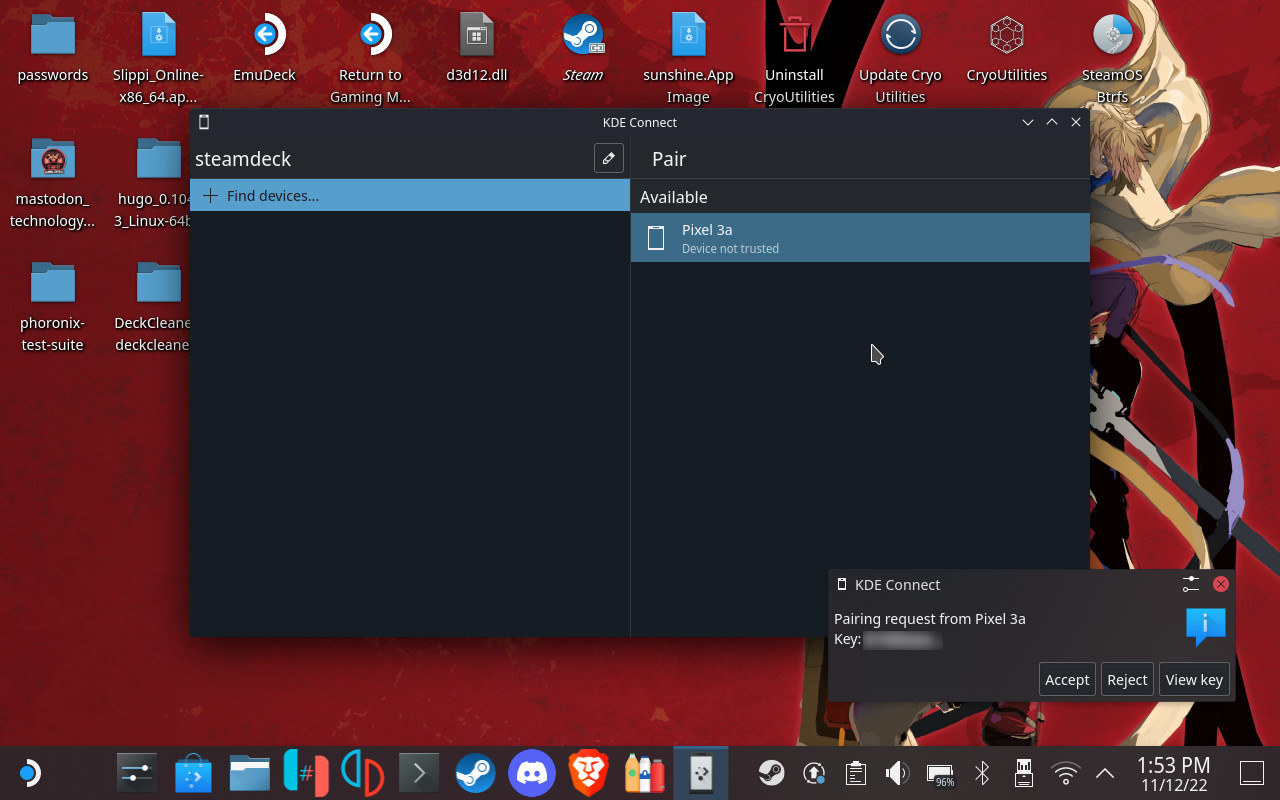
Task: Click the Steam system tray icon
Action: pyautogui.click(x=771, y=773)
